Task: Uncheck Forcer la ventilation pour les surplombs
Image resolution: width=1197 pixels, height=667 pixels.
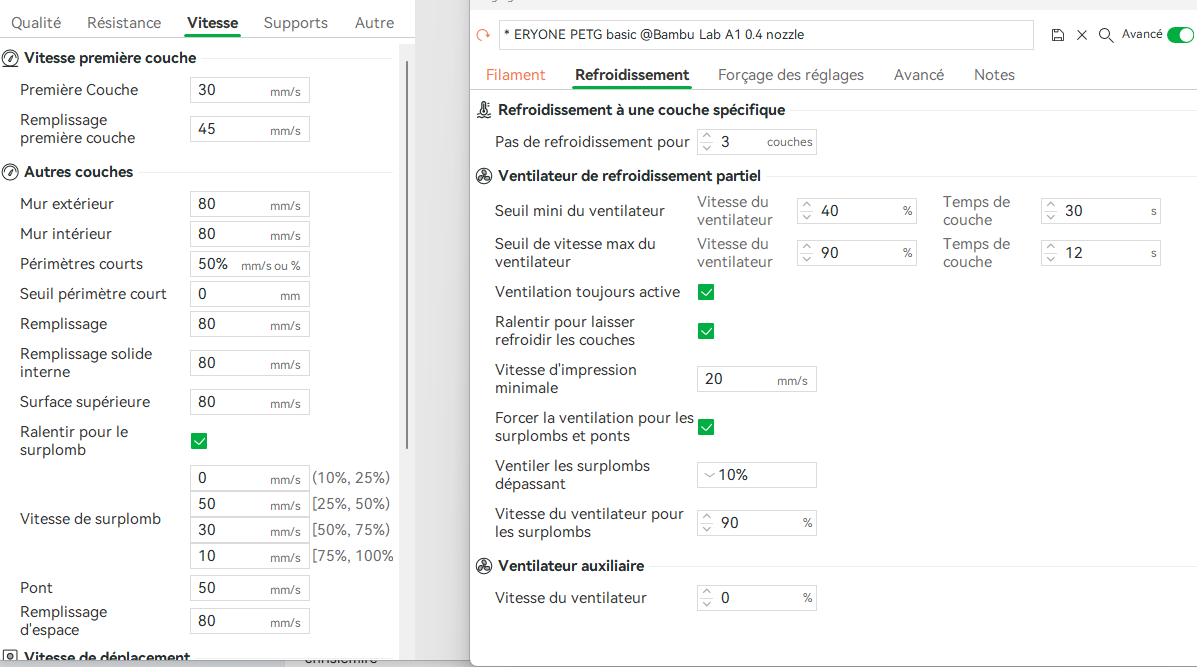Action: (x=706, y=427)
